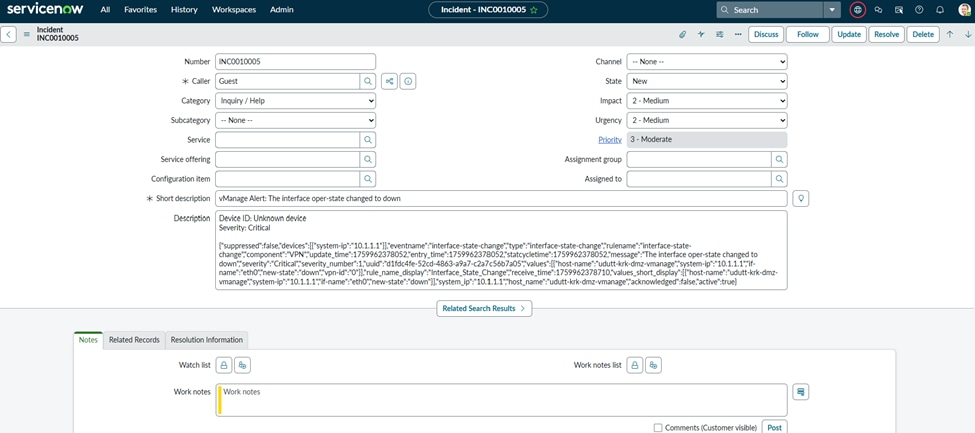Open the Favorites menu
The width and height of the screenshot is (975, 433).
[141, 10]
